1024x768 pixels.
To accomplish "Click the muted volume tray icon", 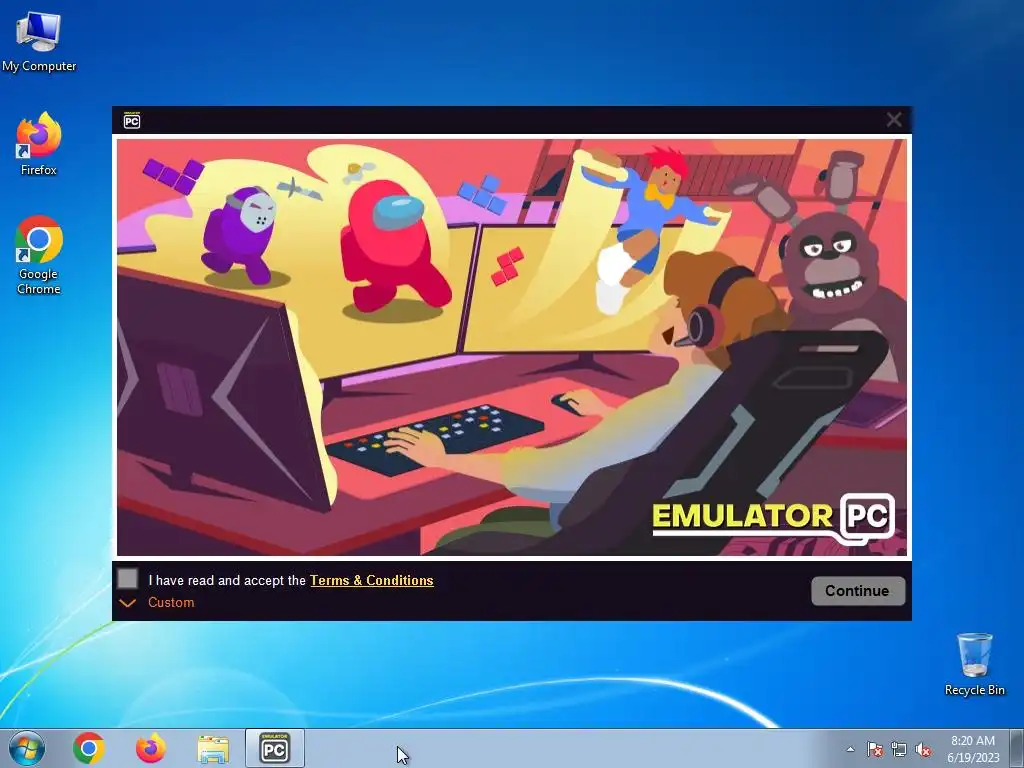I will coord(923,749).
